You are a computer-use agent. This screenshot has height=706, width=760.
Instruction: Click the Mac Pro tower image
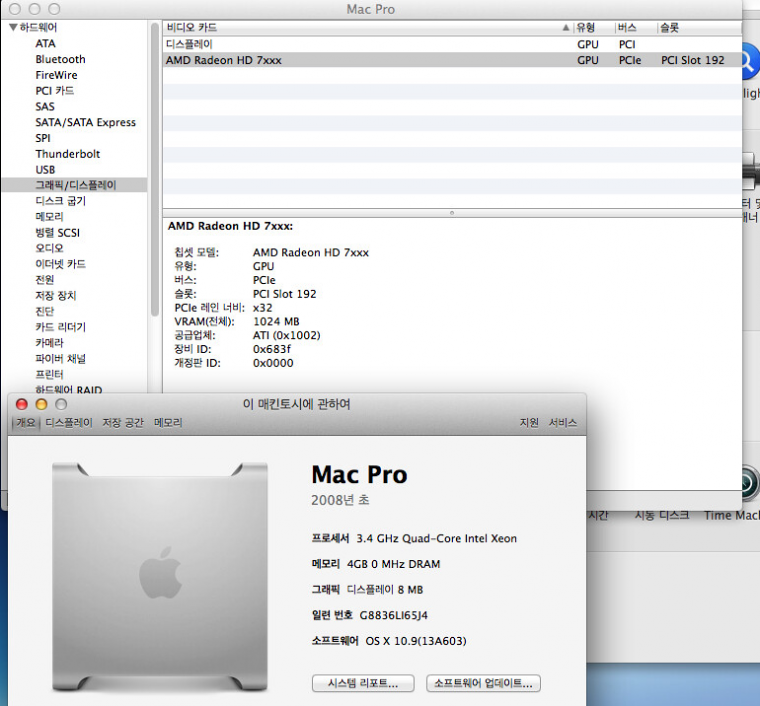(x=160, y=577)
